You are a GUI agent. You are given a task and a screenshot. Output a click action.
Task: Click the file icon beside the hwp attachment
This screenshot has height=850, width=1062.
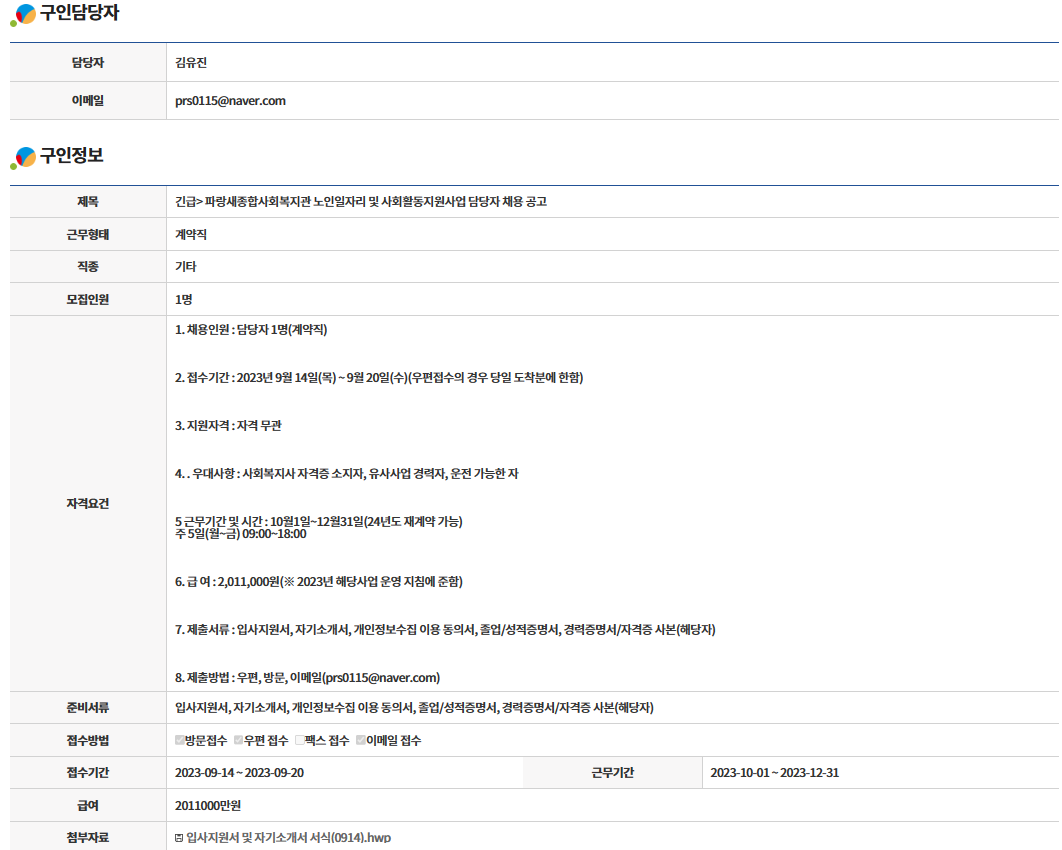click(179, 838)
